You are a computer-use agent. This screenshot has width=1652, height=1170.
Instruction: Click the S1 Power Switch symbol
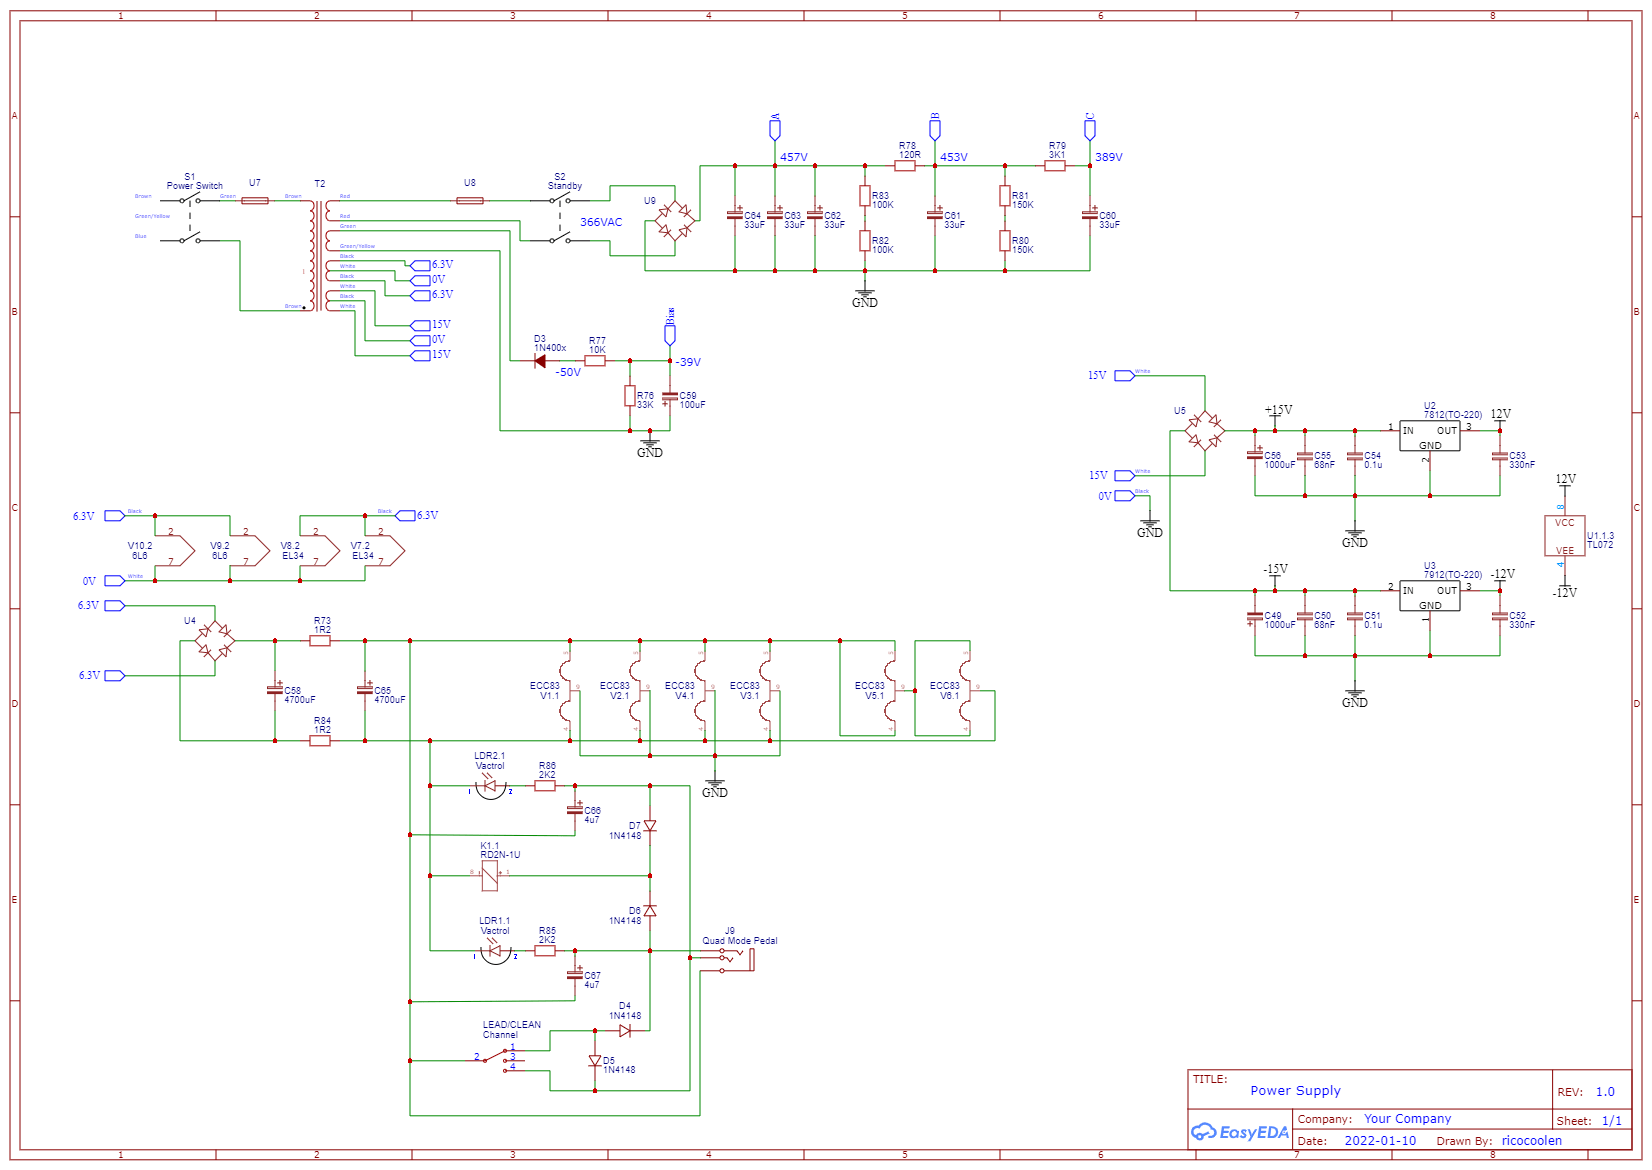(x=190, y=220)
